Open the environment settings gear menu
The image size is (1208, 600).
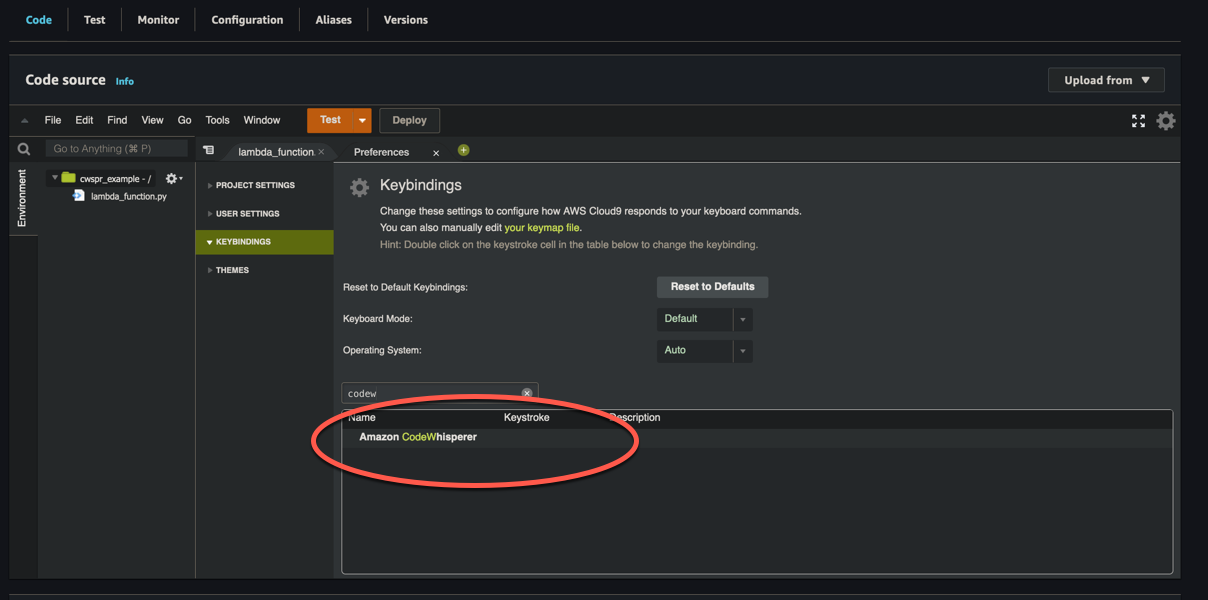pos(172,177)
